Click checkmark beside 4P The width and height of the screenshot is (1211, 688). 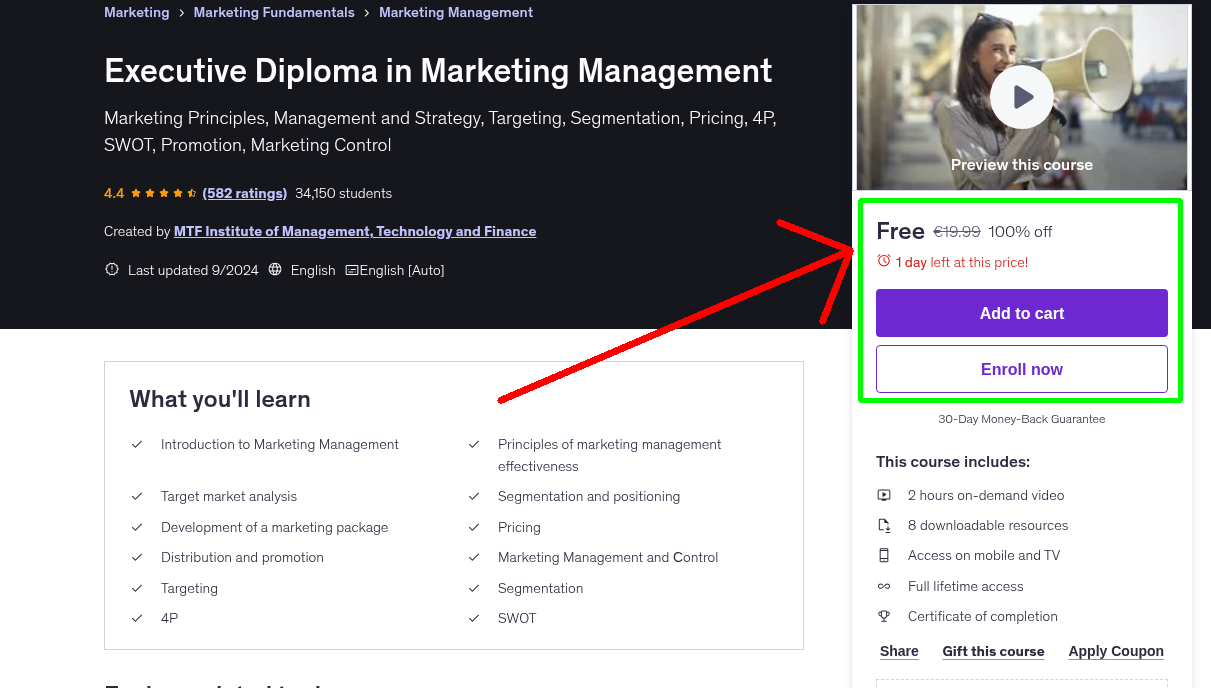tap(137, 618)
